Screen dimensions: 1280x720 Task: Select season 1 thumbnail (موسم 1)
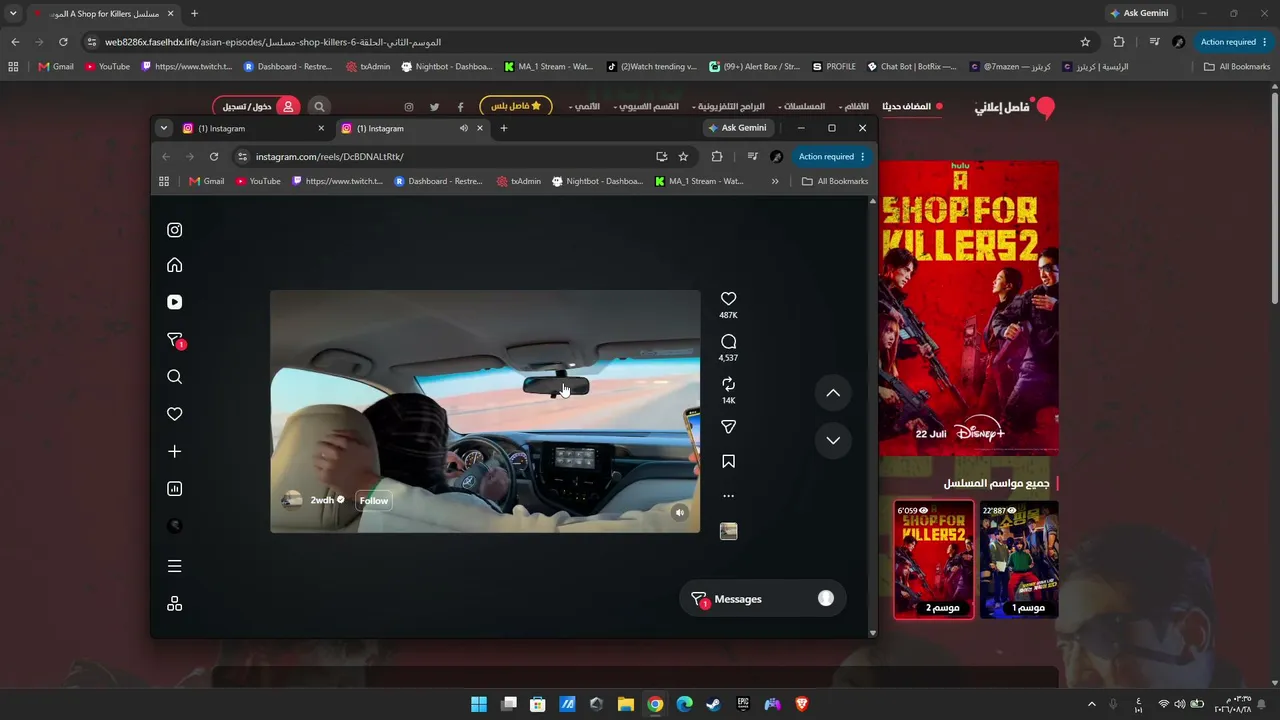tap(1019, 560)
